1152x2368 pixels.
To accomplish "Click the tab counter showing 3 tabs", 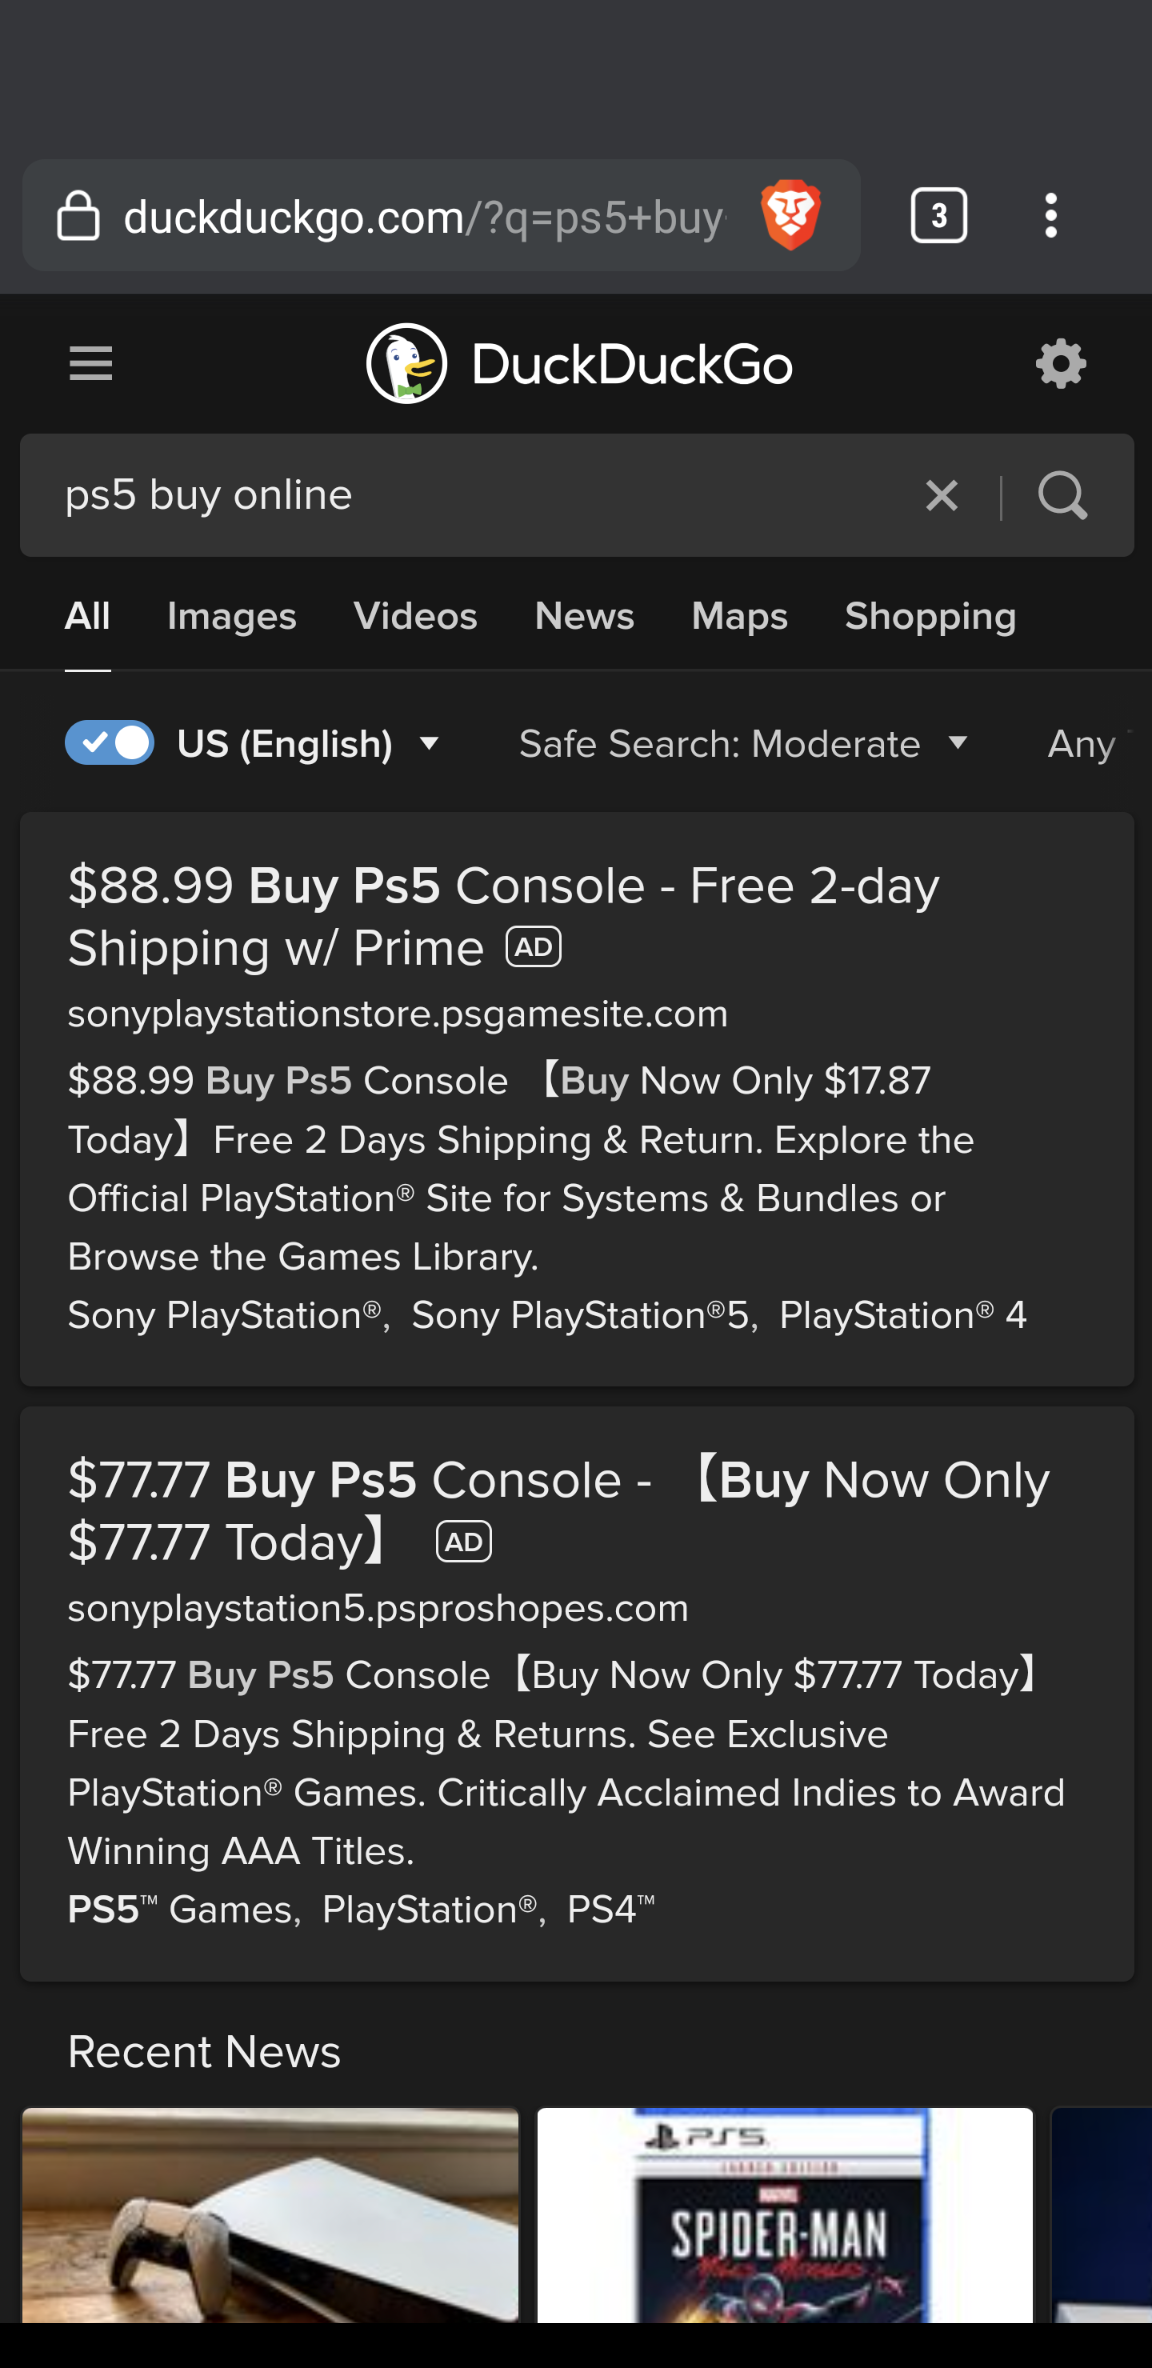I will point(938,215).
